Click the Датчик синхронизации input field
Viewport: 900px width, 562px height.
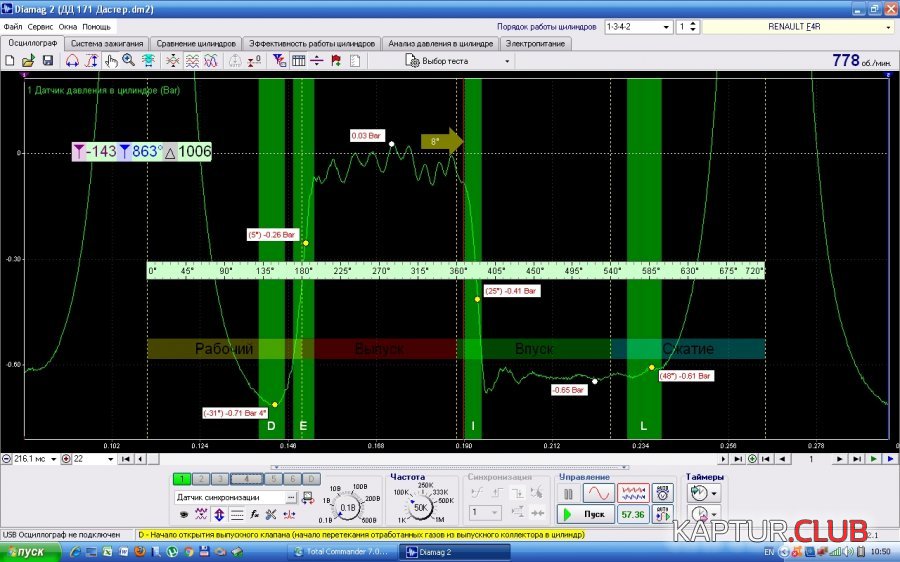pyautogui.click(x=230, y=497)
